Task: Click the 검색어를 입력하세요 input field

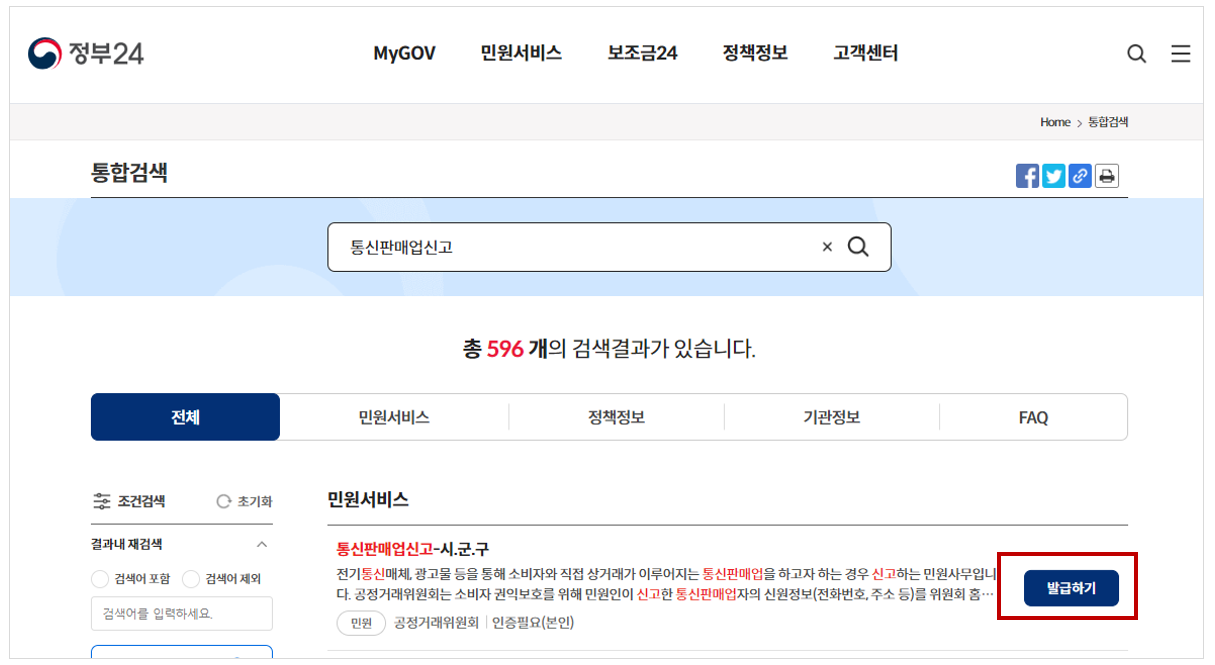Action: (x=181, y=613)
